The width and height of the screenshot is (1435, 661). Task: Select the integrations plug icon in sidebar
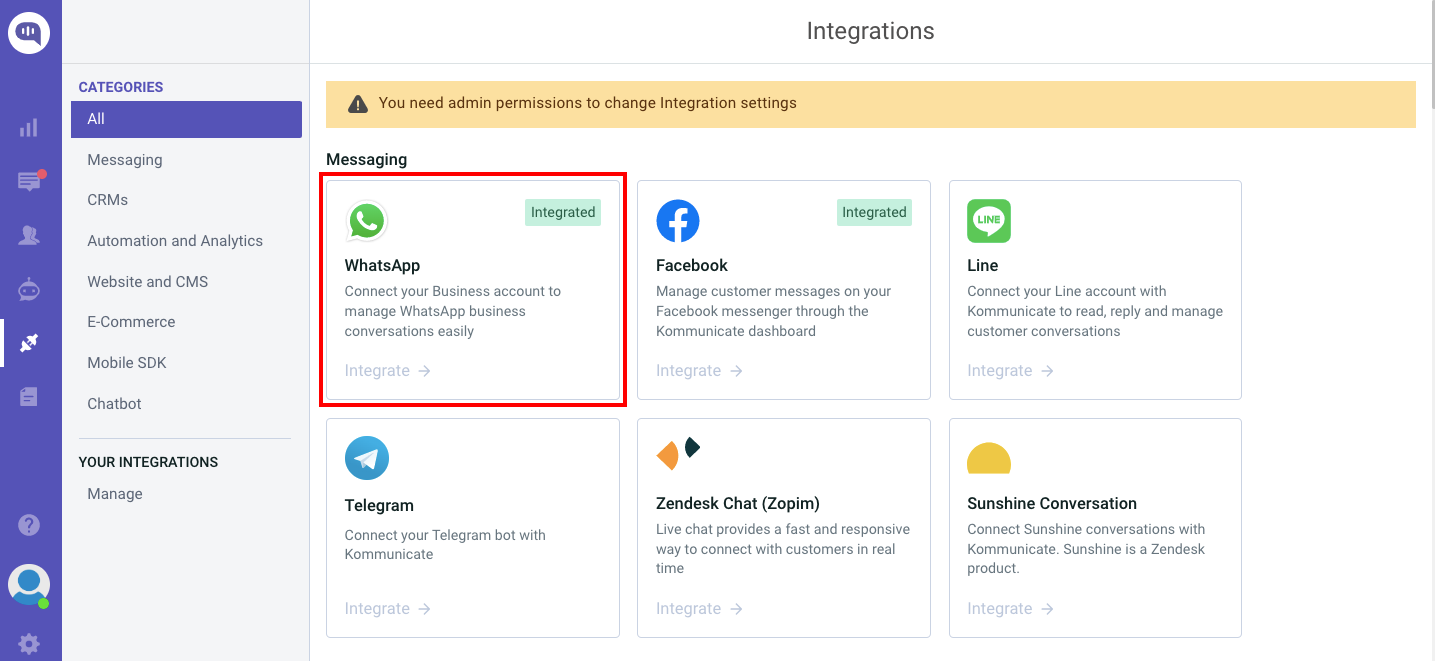[29, 343]
